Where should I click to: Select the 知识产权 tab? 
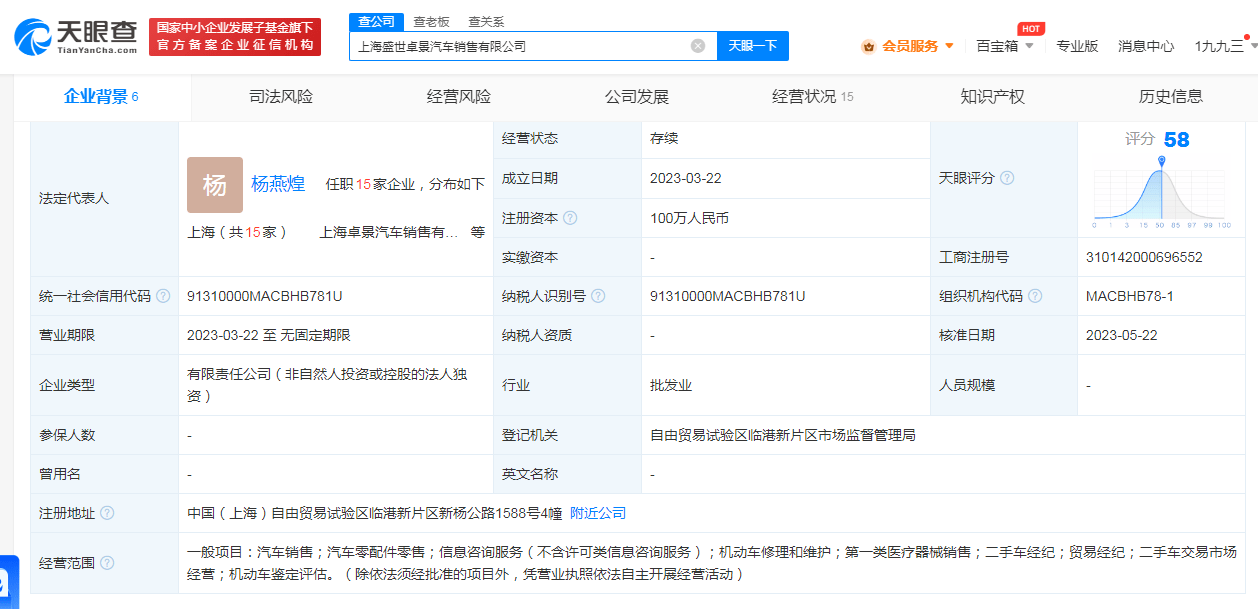pyautogui.click(x=993, y=97)
